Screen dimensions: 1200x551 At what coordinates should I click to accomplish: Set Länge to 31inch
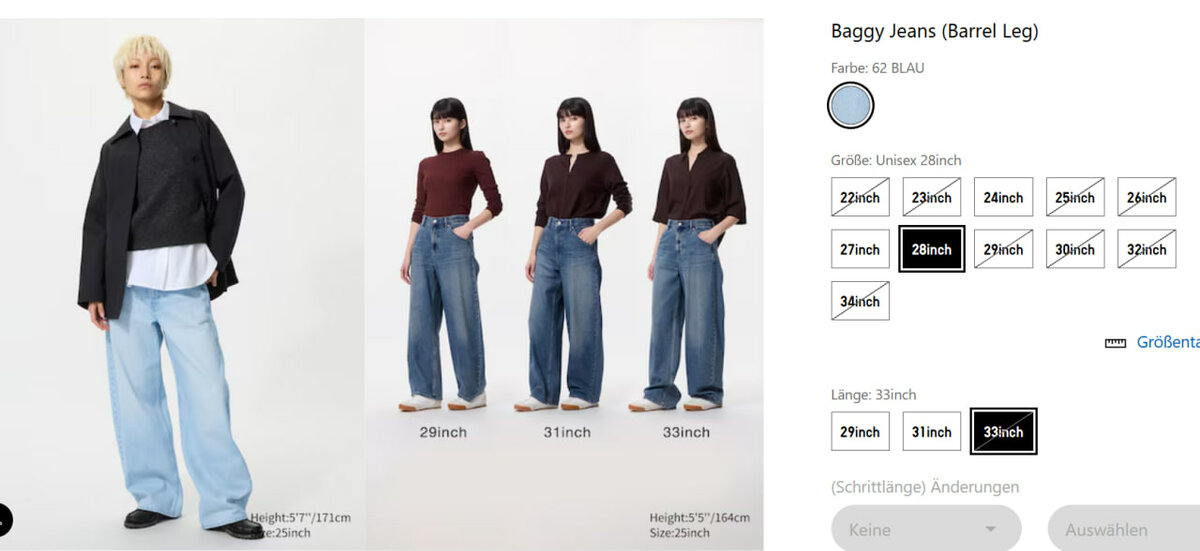click(932, 431)
